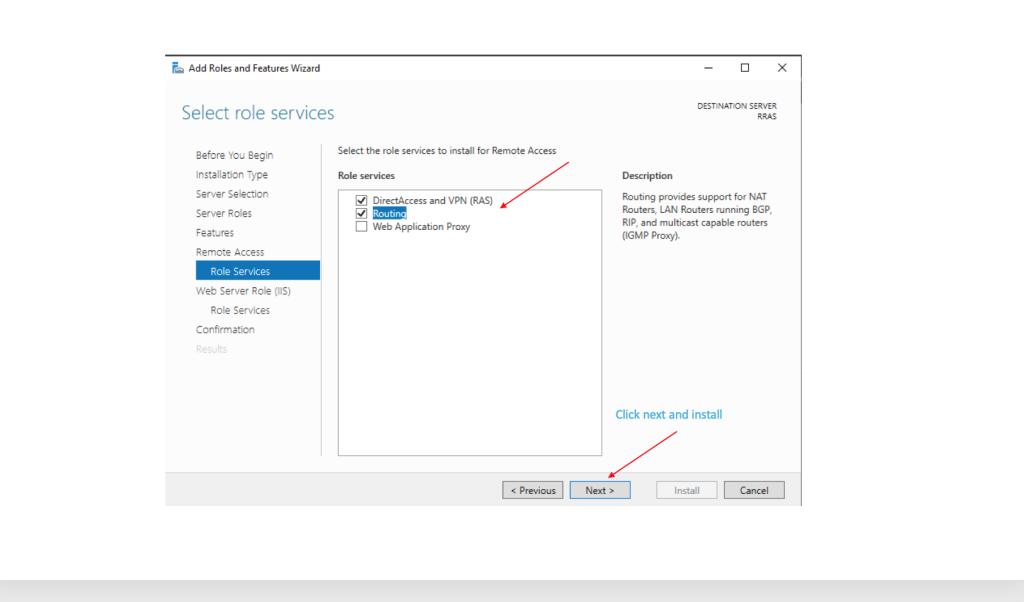Minimize the wizard window
1024x602 pixels.
pyautogui.click(x=708, y=68)
